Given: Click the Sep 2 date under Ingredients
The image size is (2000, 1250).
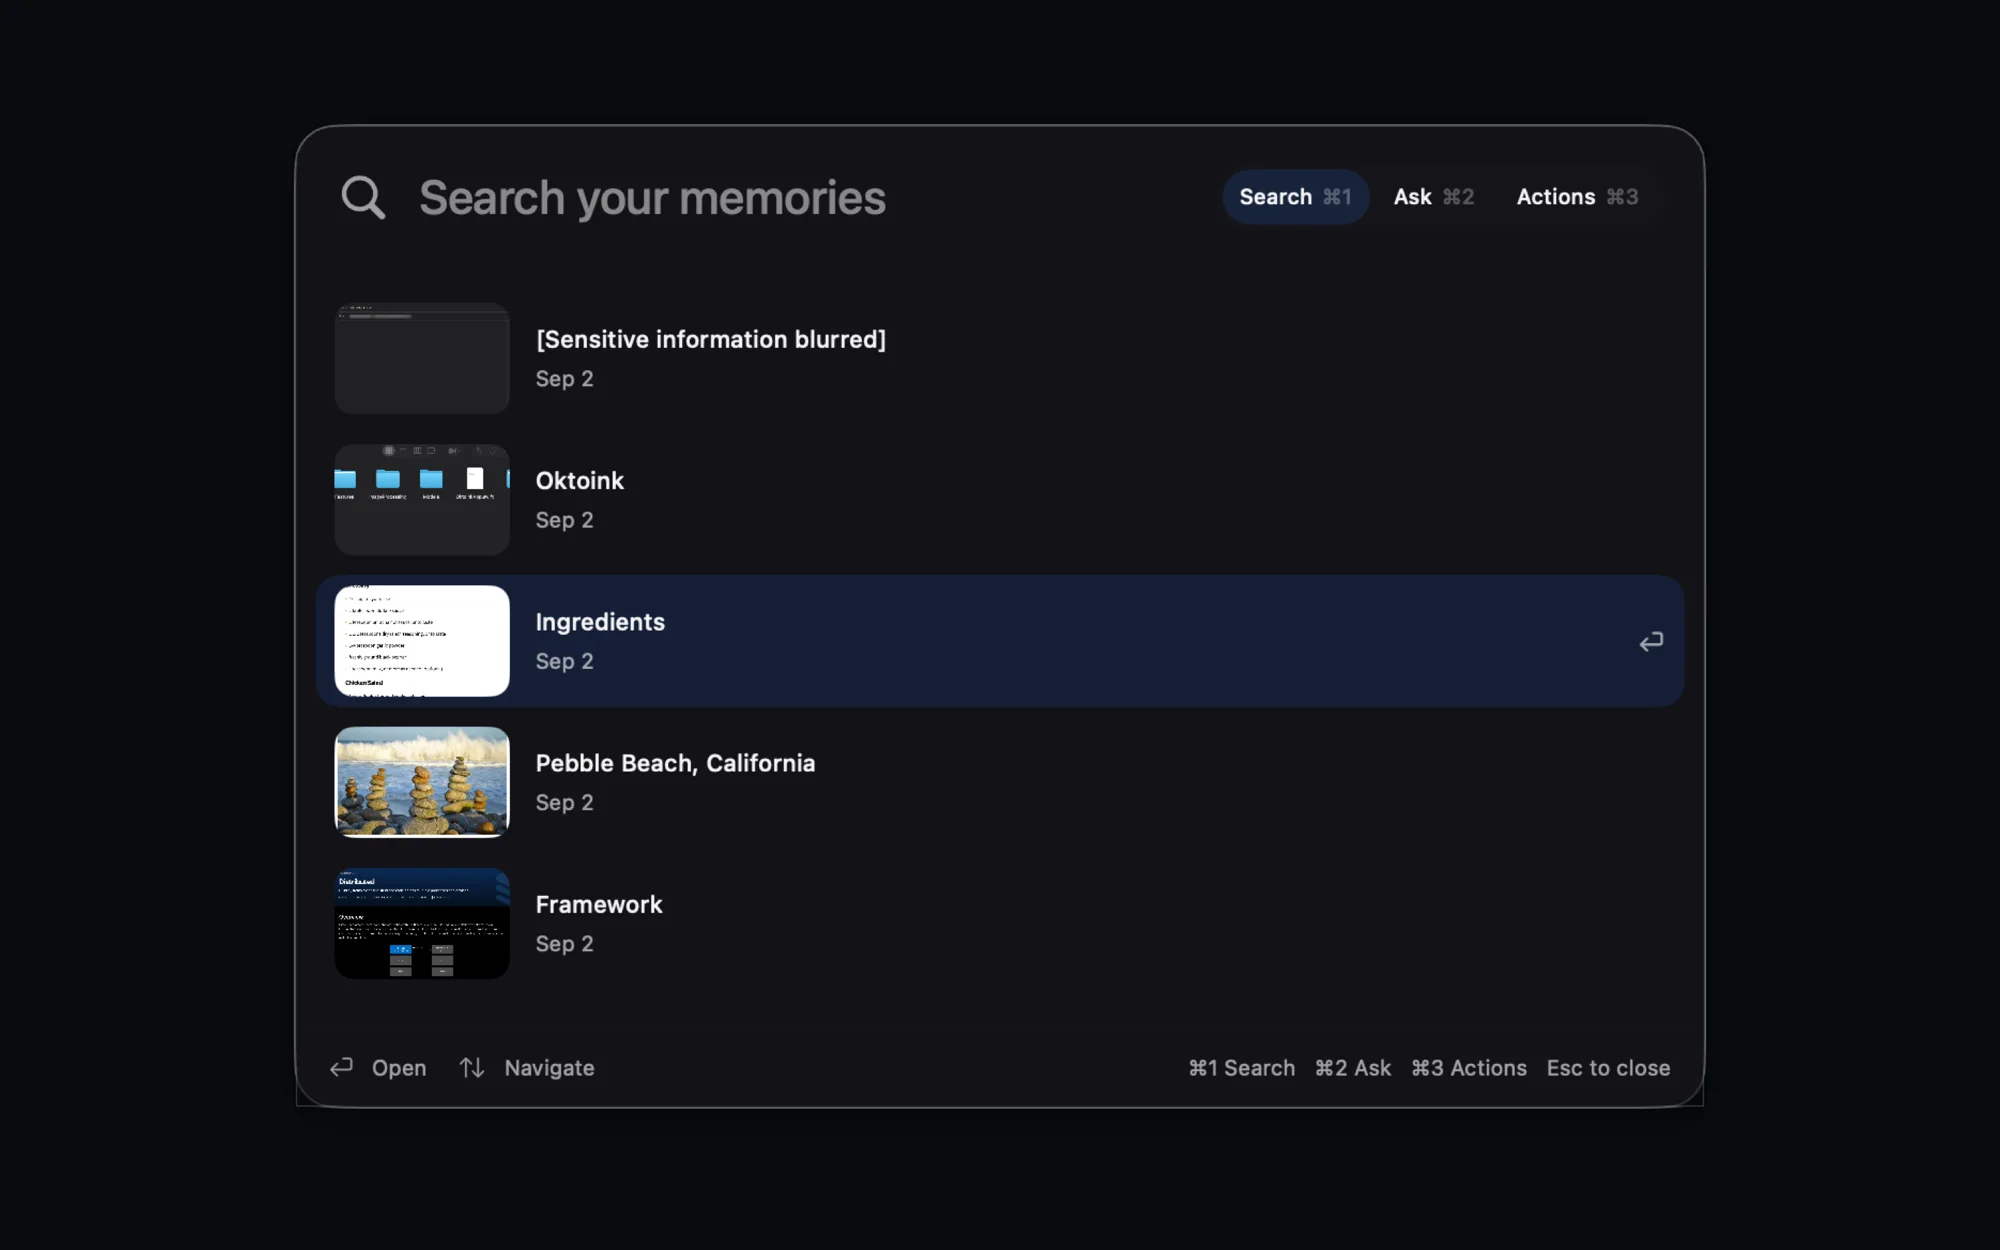Looking at the screenshot, I should point(564,661).
